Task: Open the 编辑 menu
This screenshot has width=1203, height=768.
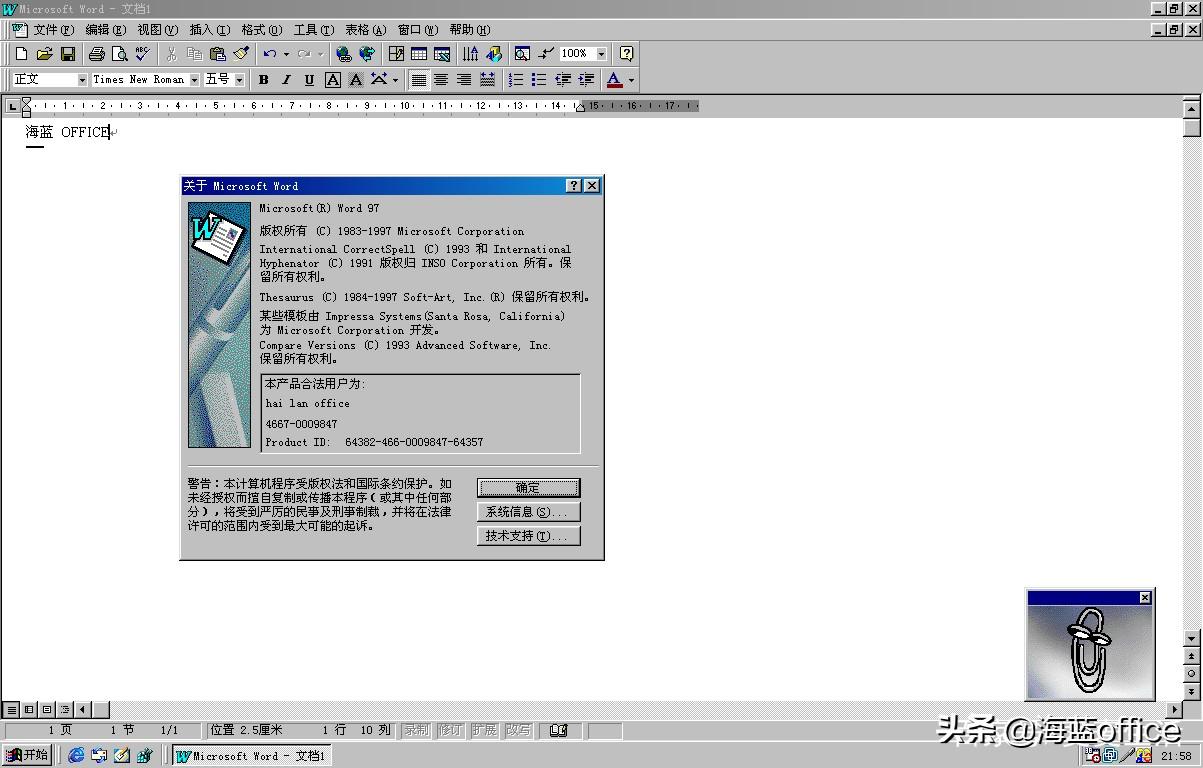Action: tap(105, 30)
